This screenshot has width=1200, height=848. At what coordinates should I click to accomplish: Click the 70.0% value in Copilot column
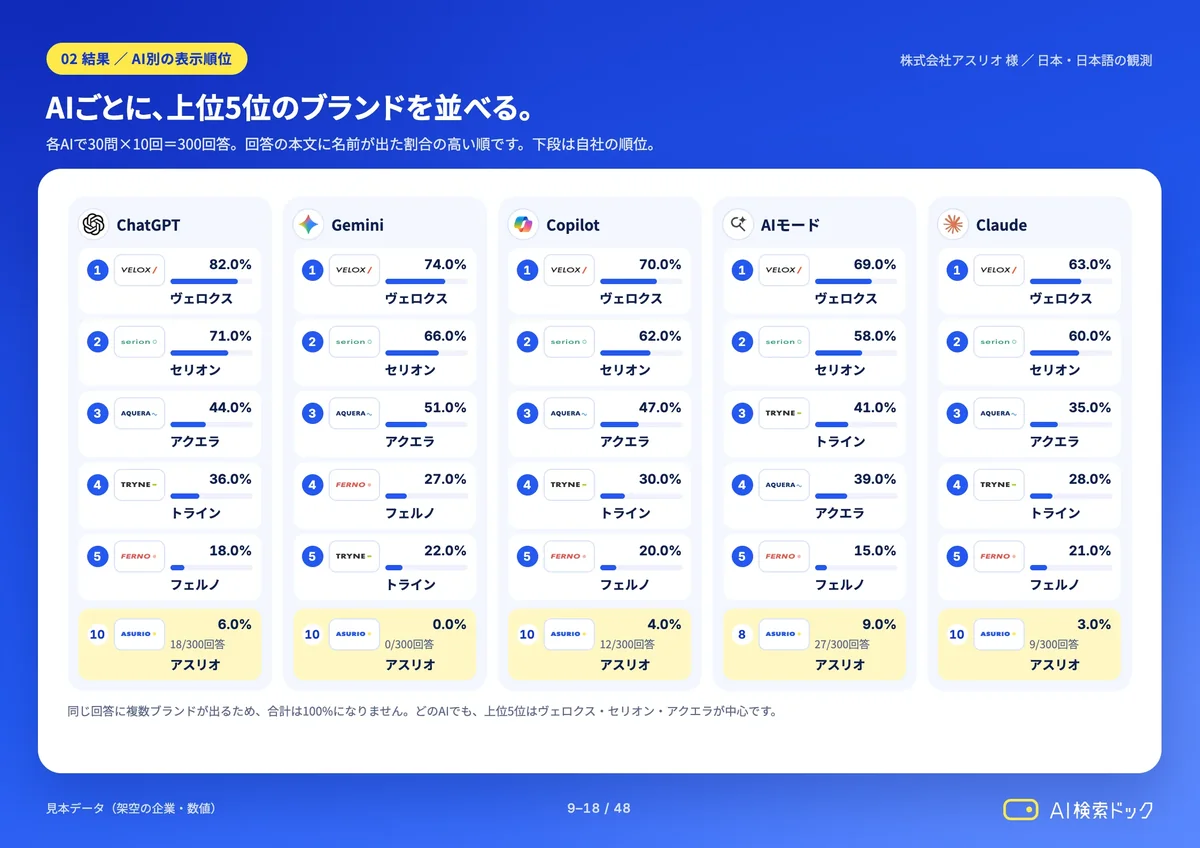pos(660,264)
